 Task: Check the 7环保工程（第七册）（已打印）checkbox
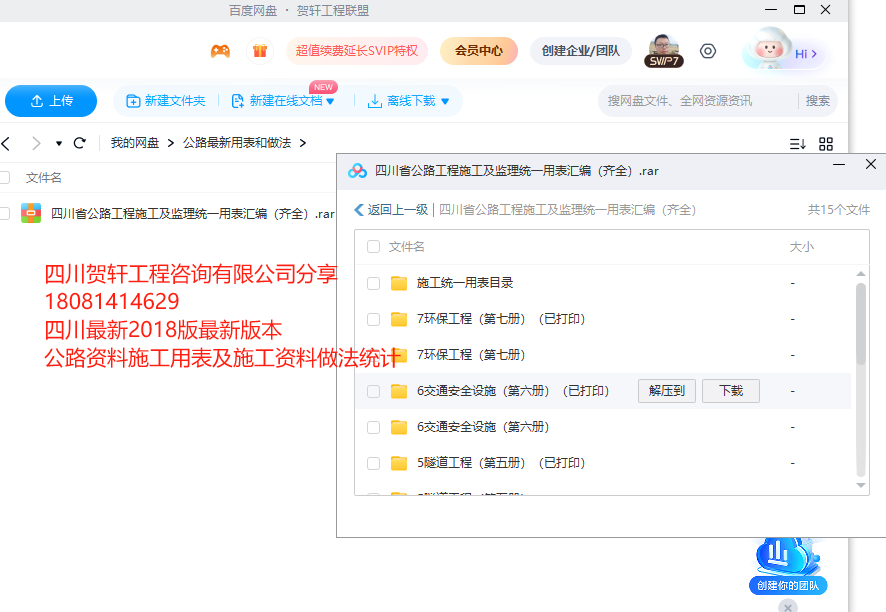(x=373, y=319)
